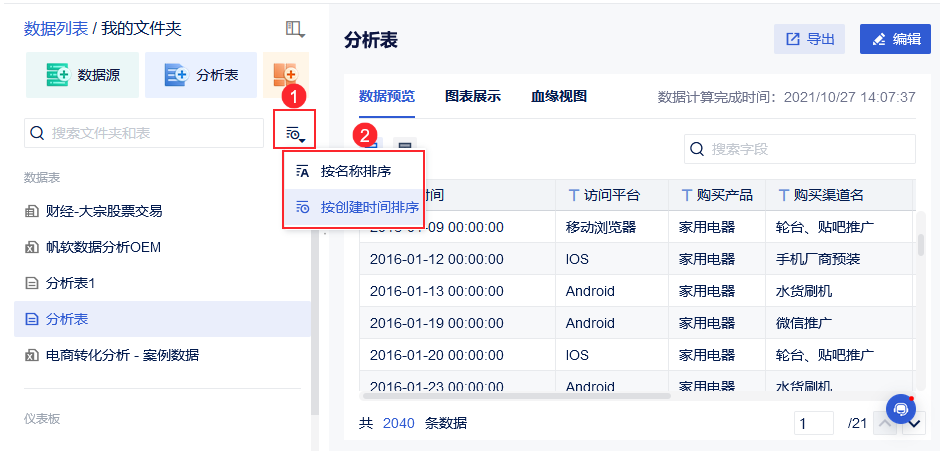Image resolution: width=940 pixels, height=451 pixels.
Task: Click the IOS cell in the 2016-01-12 row
Action: click(x=612, y=259)
